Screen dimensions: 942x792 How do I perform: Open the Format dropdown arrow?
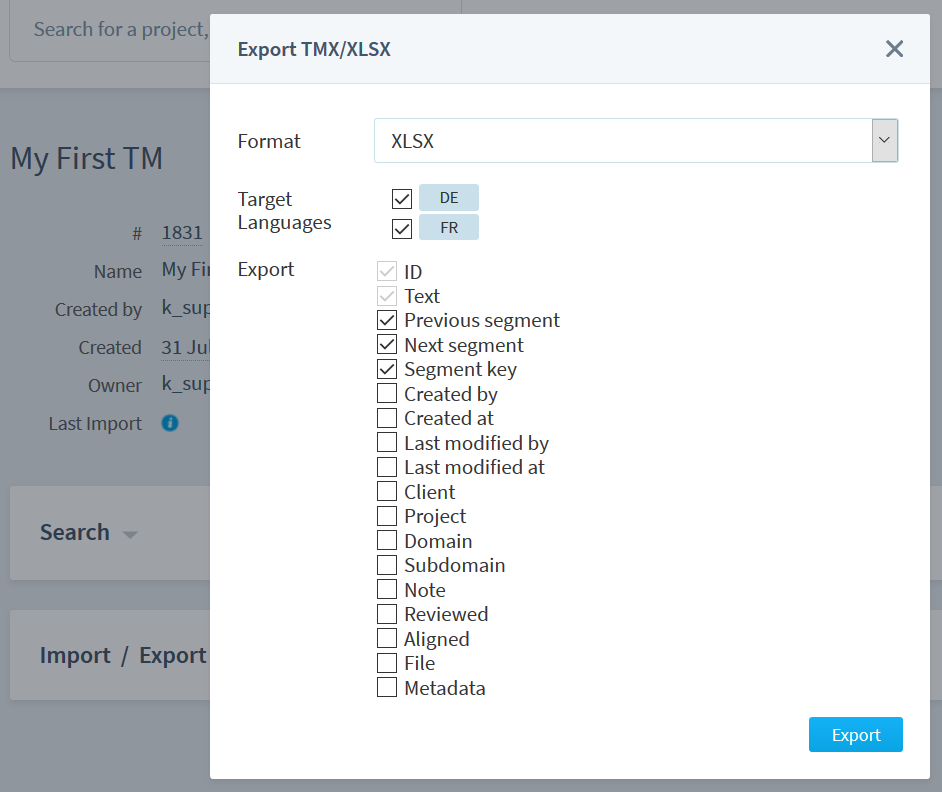(x=884, y=141)
